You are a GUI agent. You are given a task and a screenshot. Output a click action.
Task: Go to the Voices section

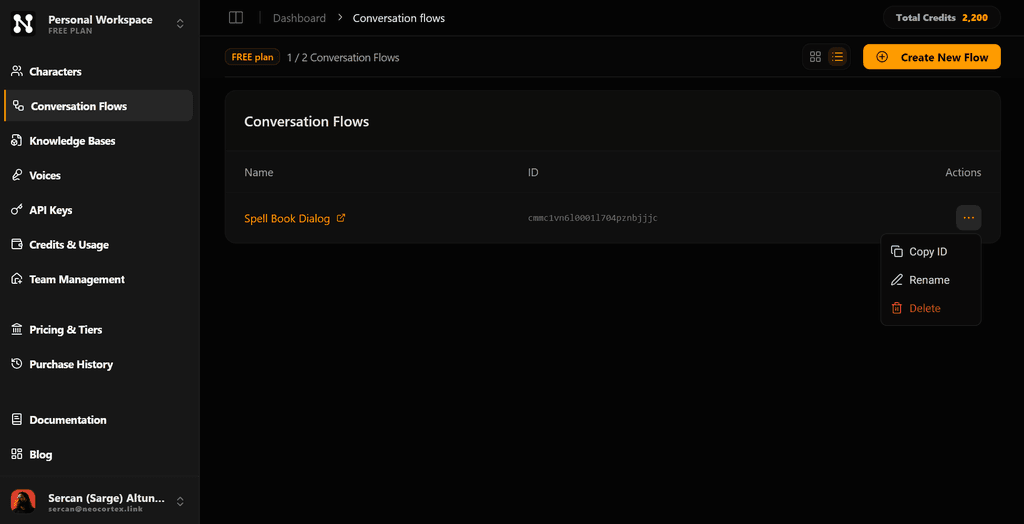pyautogui.click(x=44, y=176)
